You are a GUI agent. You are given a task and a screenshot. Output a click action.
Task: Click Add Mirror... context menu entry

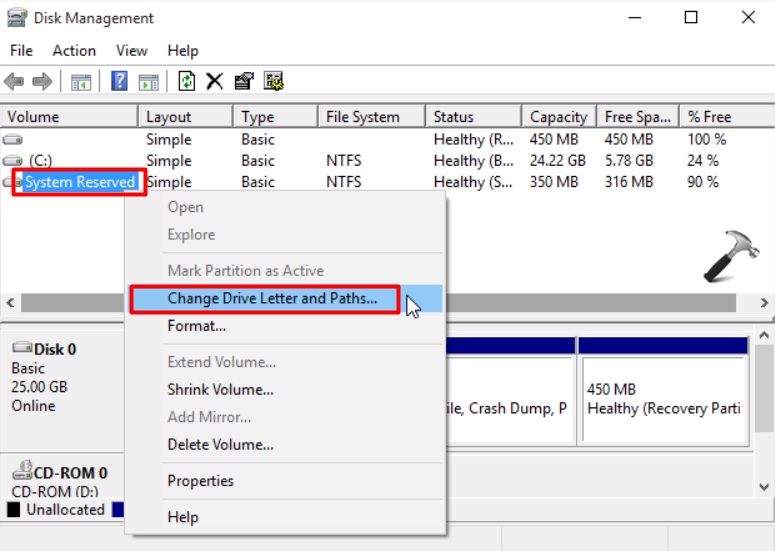pyautogui.click(x=286, y=417)
